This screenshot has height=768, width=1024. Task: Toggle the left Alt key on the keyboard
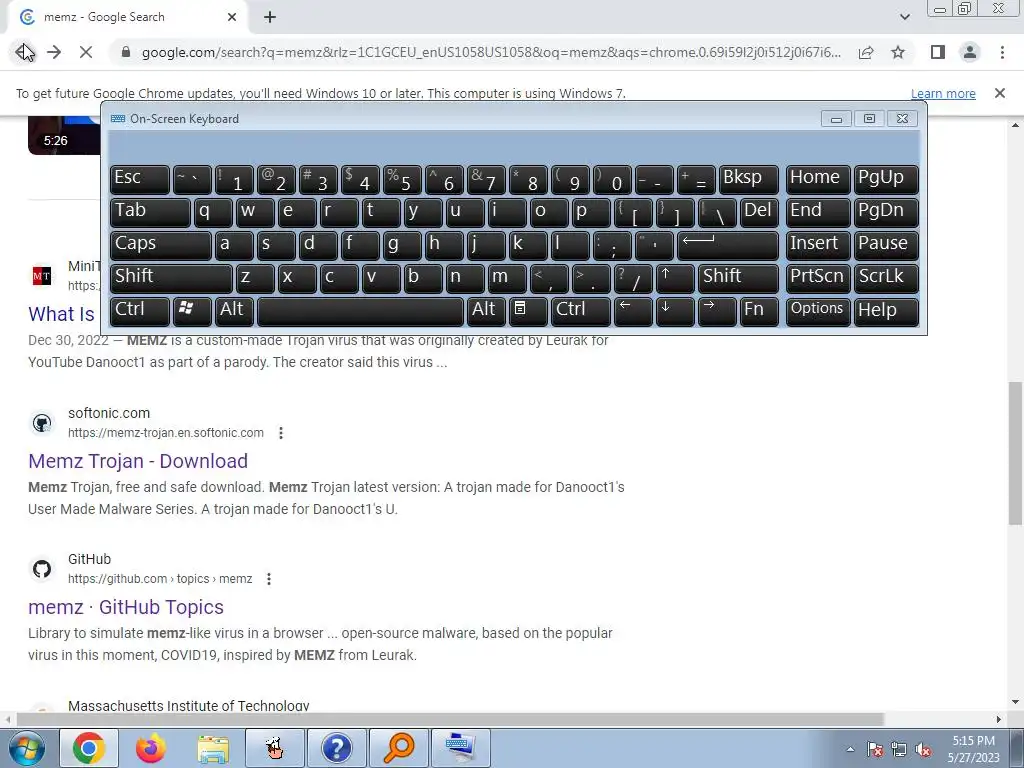234,311
